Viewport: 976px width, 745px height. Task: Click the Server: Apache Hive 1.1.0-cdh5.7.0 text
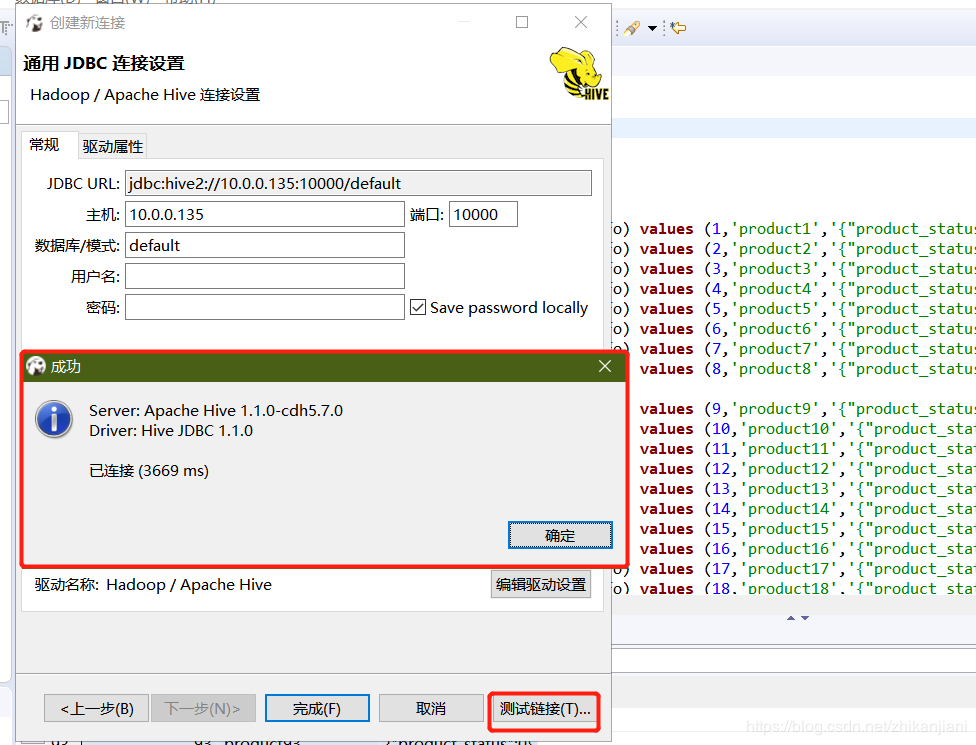click(x=215, y=411)
